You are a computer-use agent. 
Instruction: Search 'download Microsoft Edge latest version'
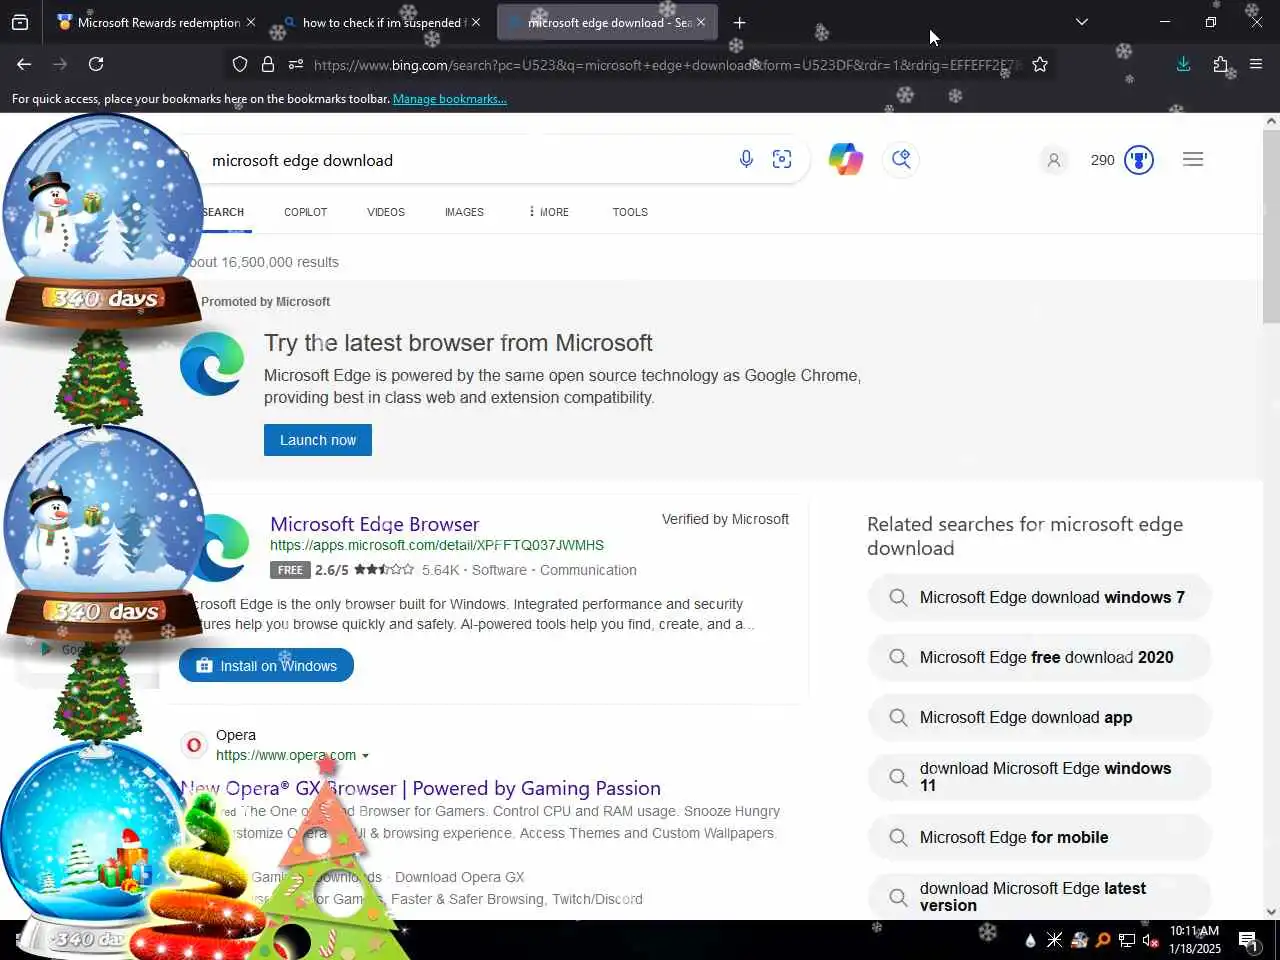click(1040, 897)
